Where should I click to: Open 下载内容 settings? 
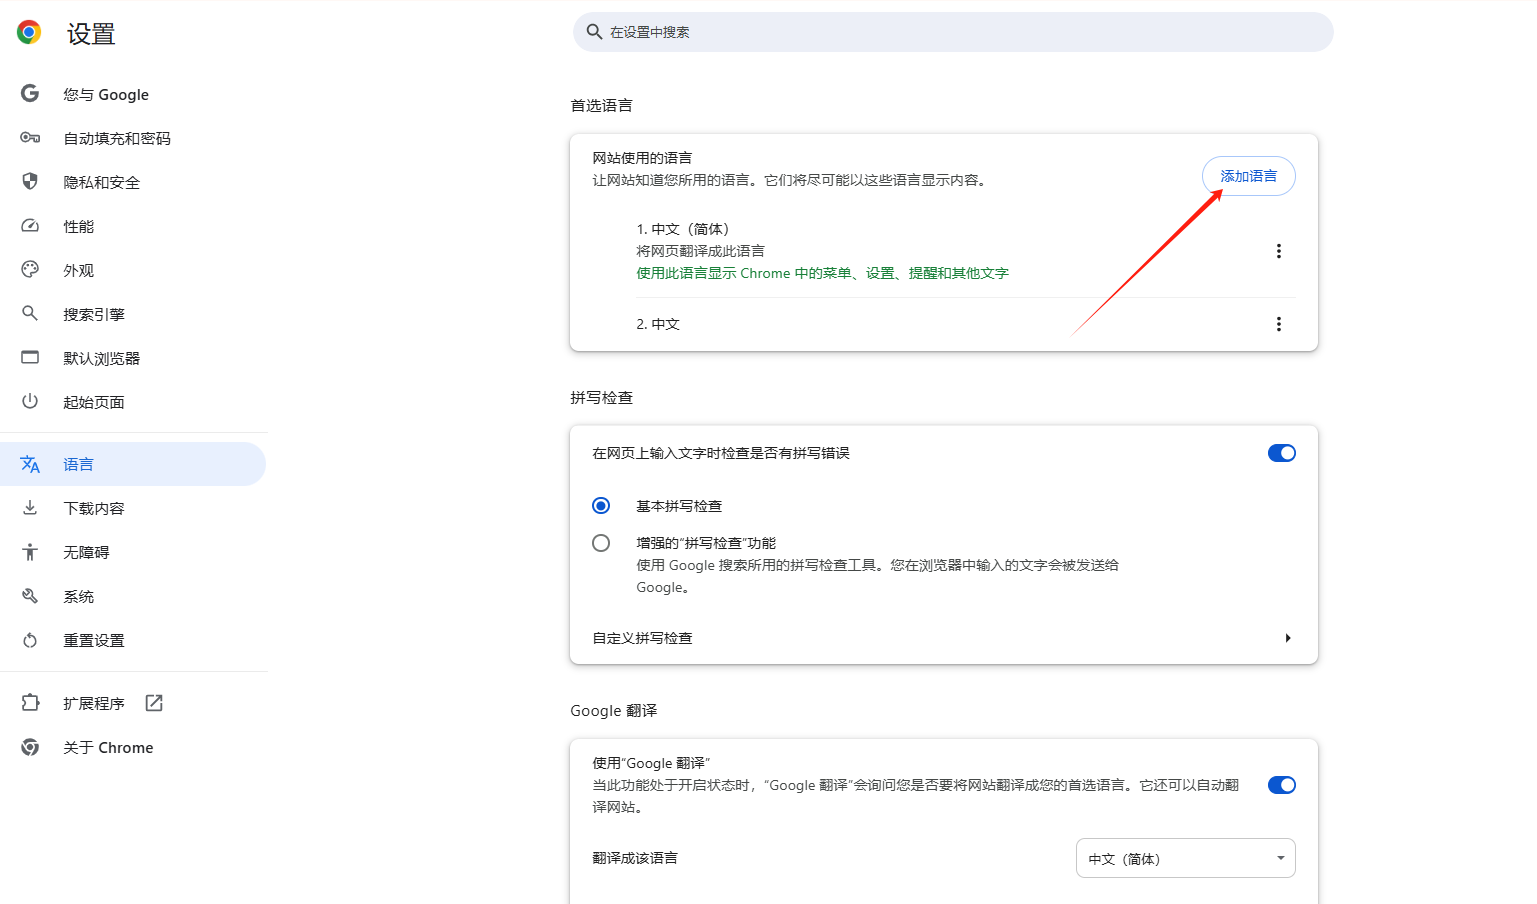[x=133, y=508]
